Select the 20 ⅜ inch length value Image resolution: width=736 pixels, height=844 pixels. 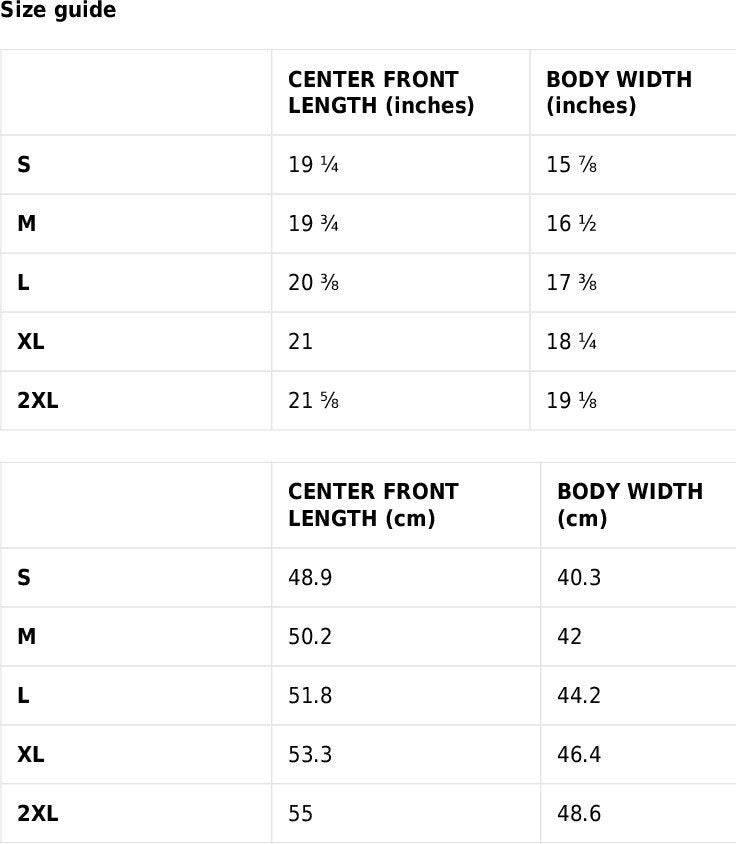click(x=314, y=283)
